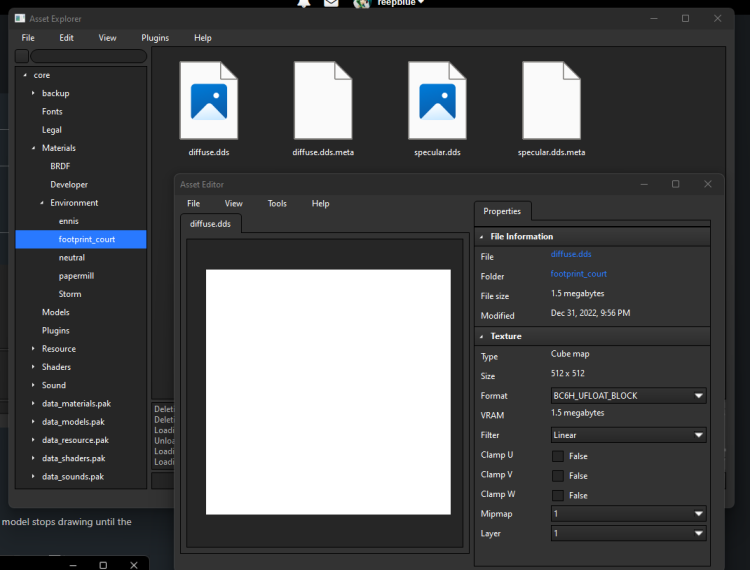750x570 pixels.
Task: Select the diffuse.dds.meta file icon
Action: click(x=323, y=100)
